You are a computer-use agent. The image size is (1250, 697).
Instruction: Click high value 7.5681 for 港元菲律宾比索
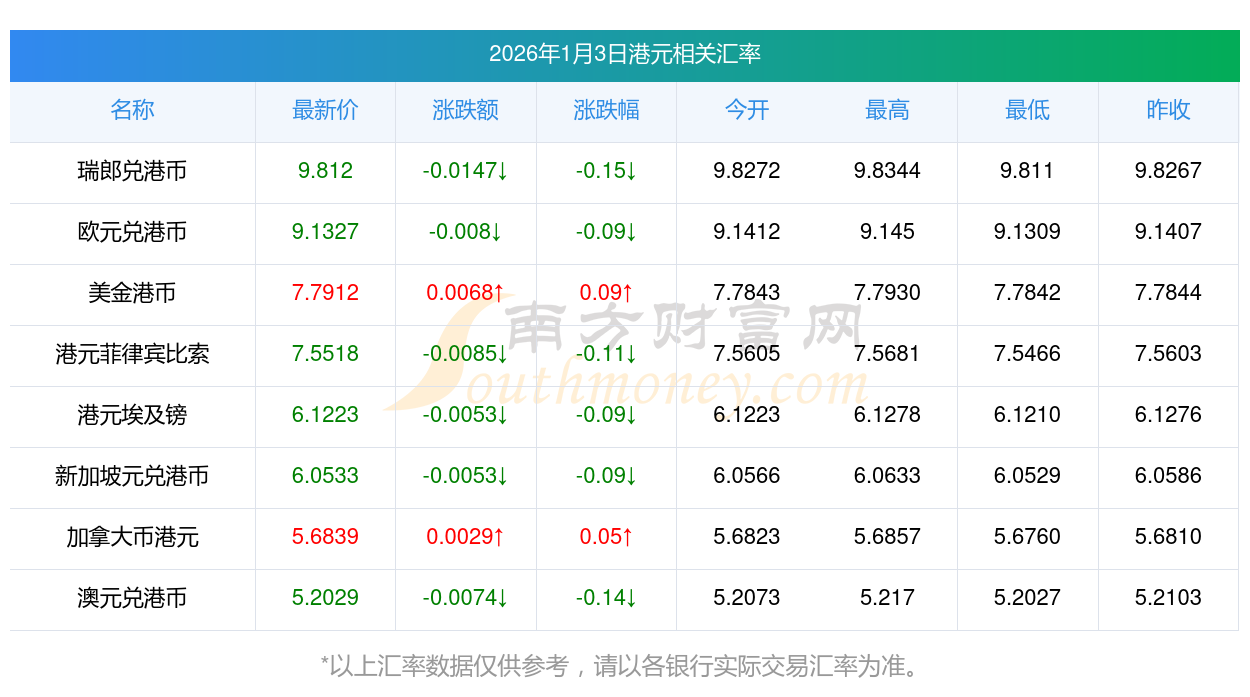tap(887, 354)
